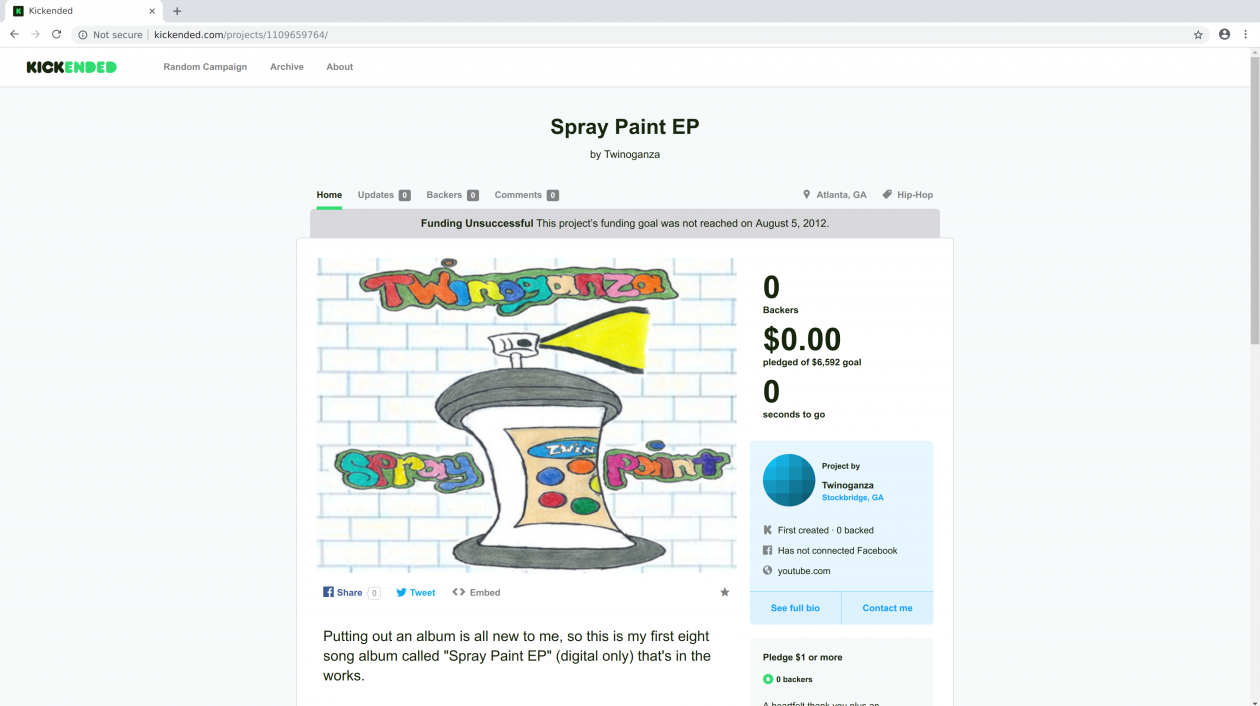
Task: Select the Comments tab
Action: point(518,195)
